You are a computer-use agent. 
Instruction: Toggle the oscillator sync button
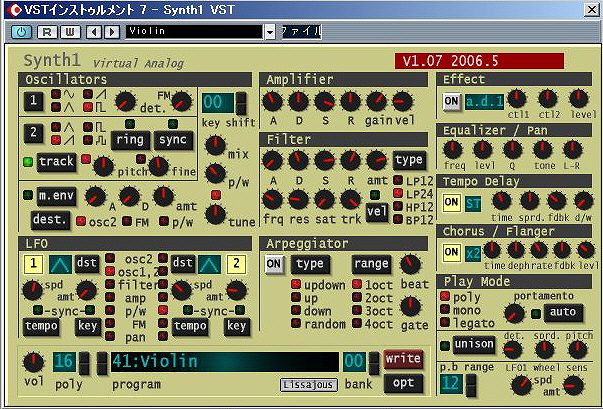coord(173,140)
